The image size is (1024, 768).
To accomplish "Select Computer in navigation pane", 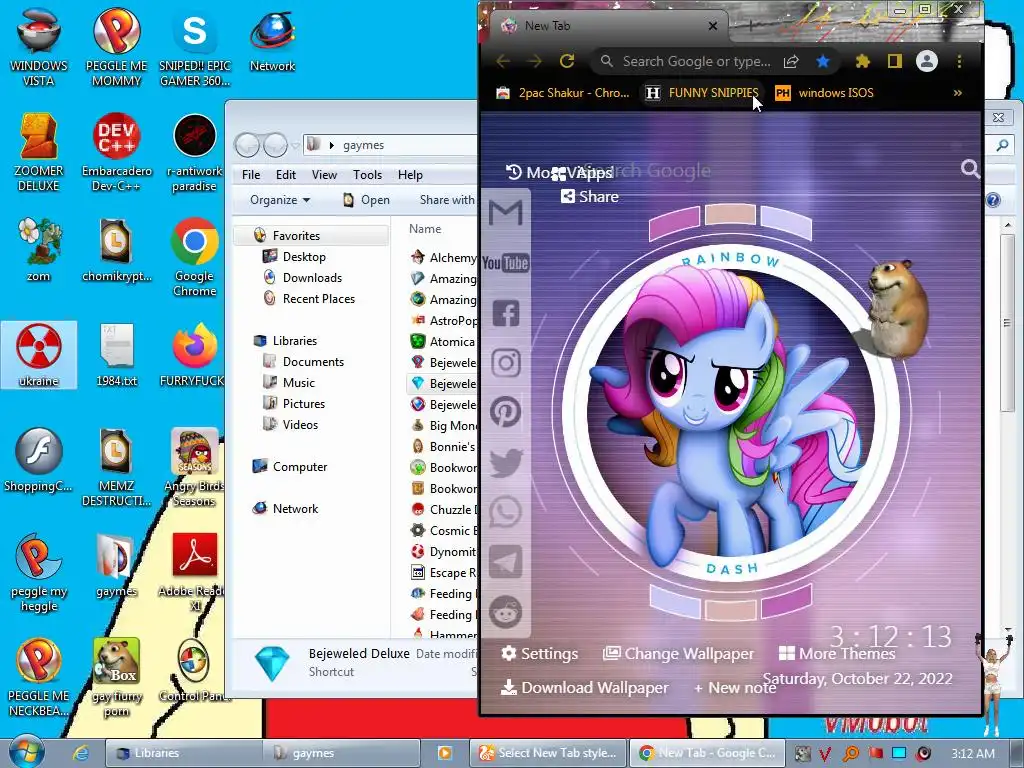I will 290,467.
